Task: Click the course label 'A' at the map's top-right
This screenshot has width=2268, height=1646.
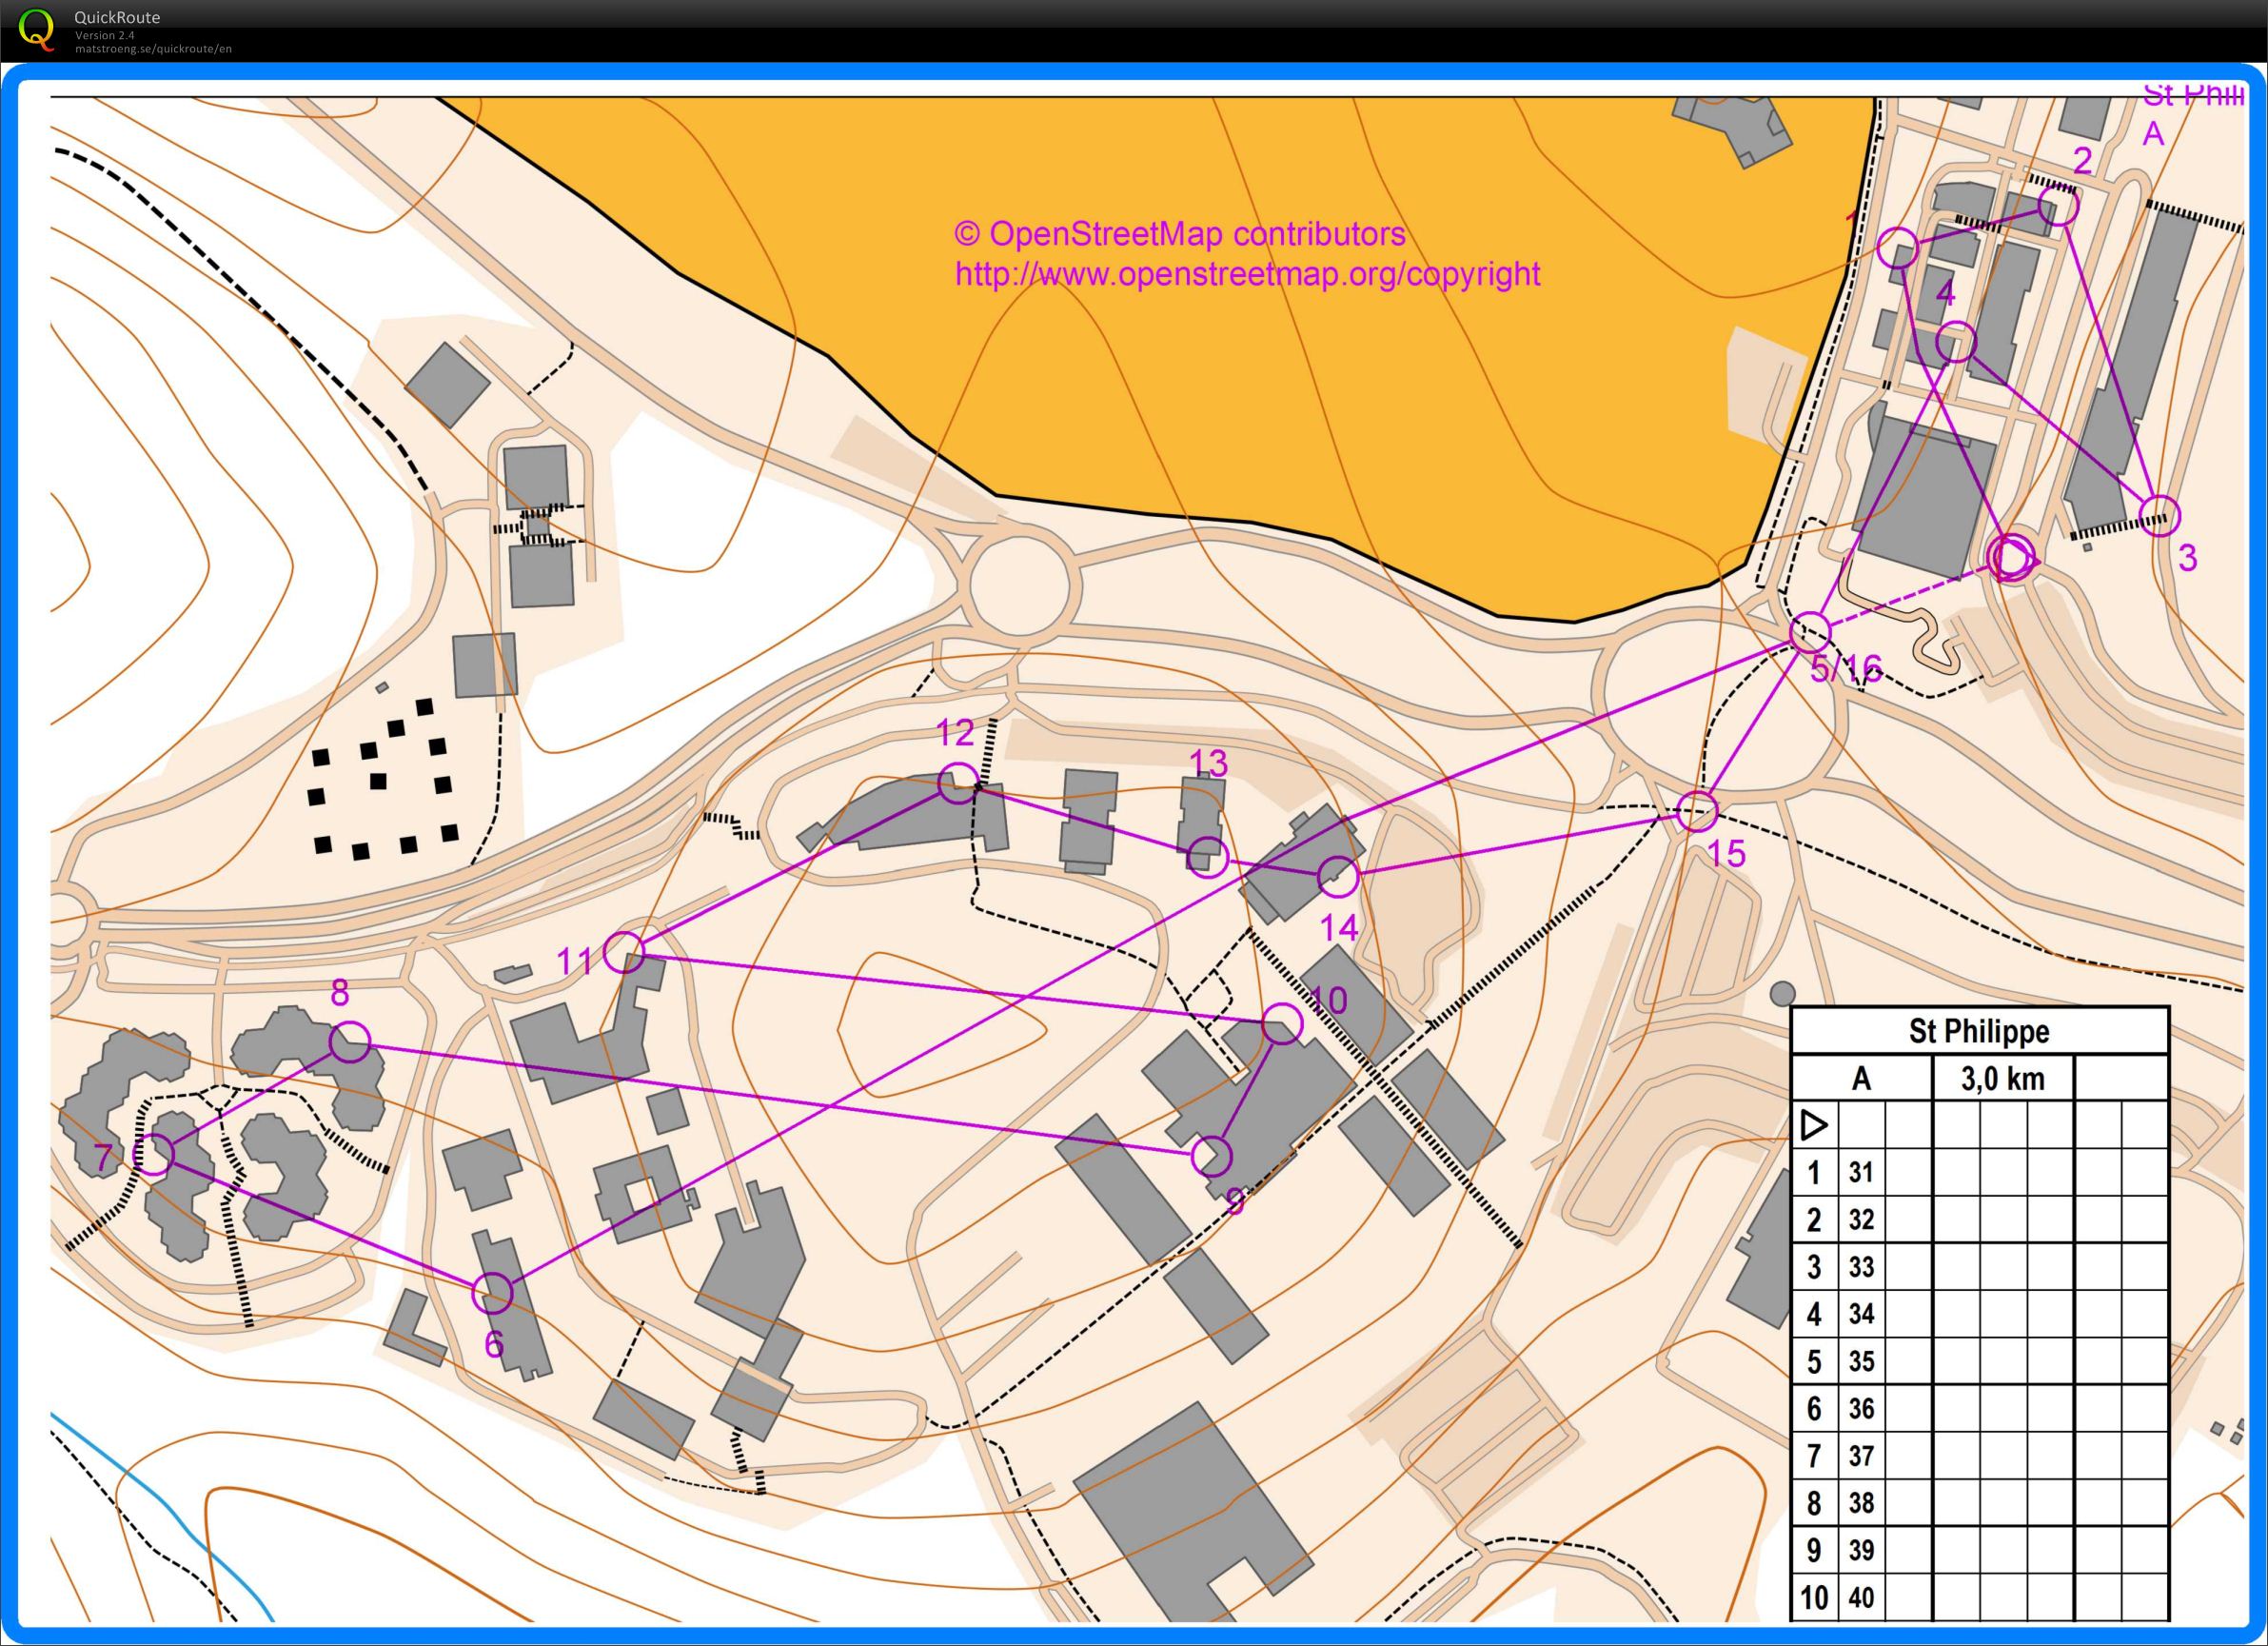Action: coord(2153,134)
